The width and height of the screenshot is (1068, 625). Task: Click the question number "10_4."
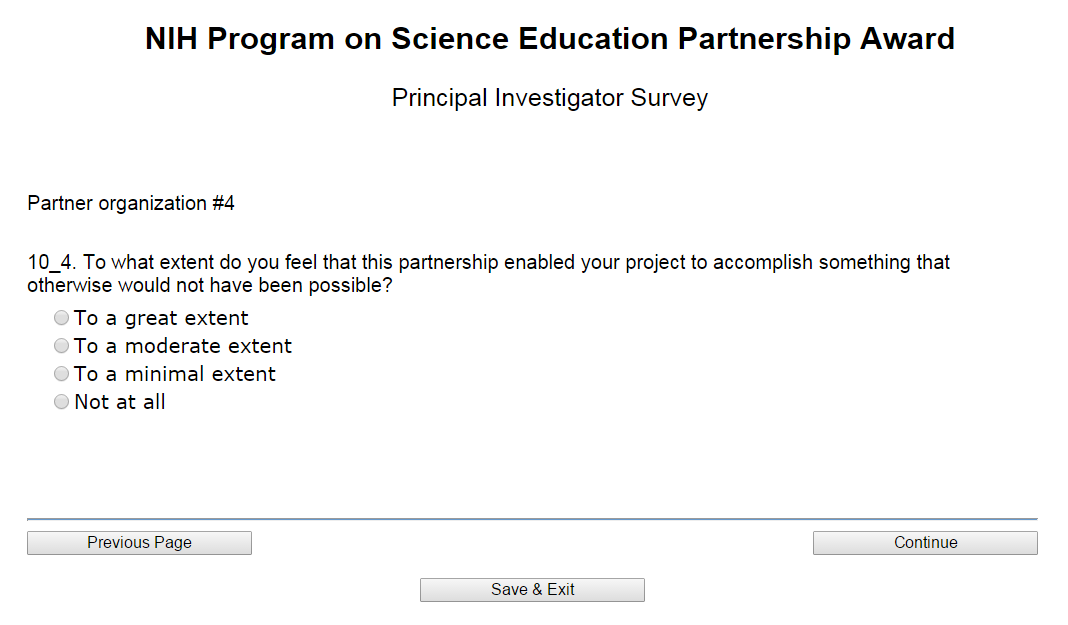(52, 263)
